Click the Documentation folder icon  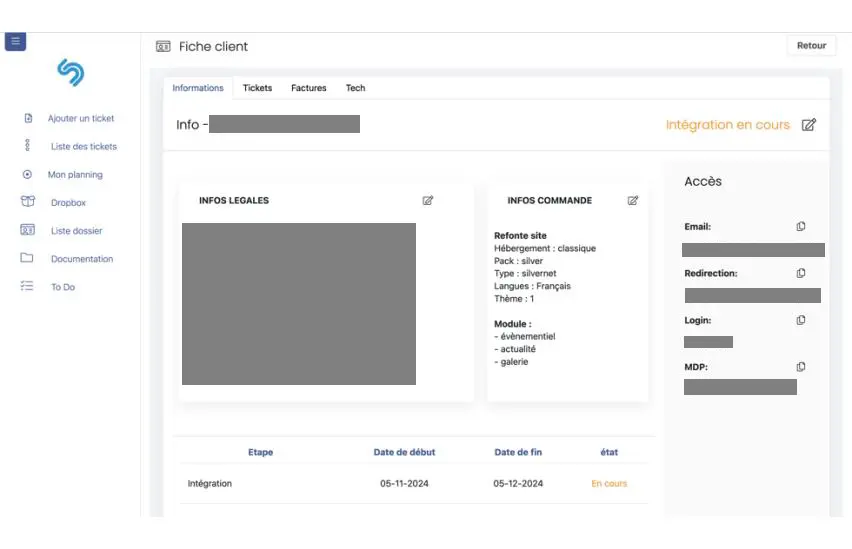(x=27, y=258)
